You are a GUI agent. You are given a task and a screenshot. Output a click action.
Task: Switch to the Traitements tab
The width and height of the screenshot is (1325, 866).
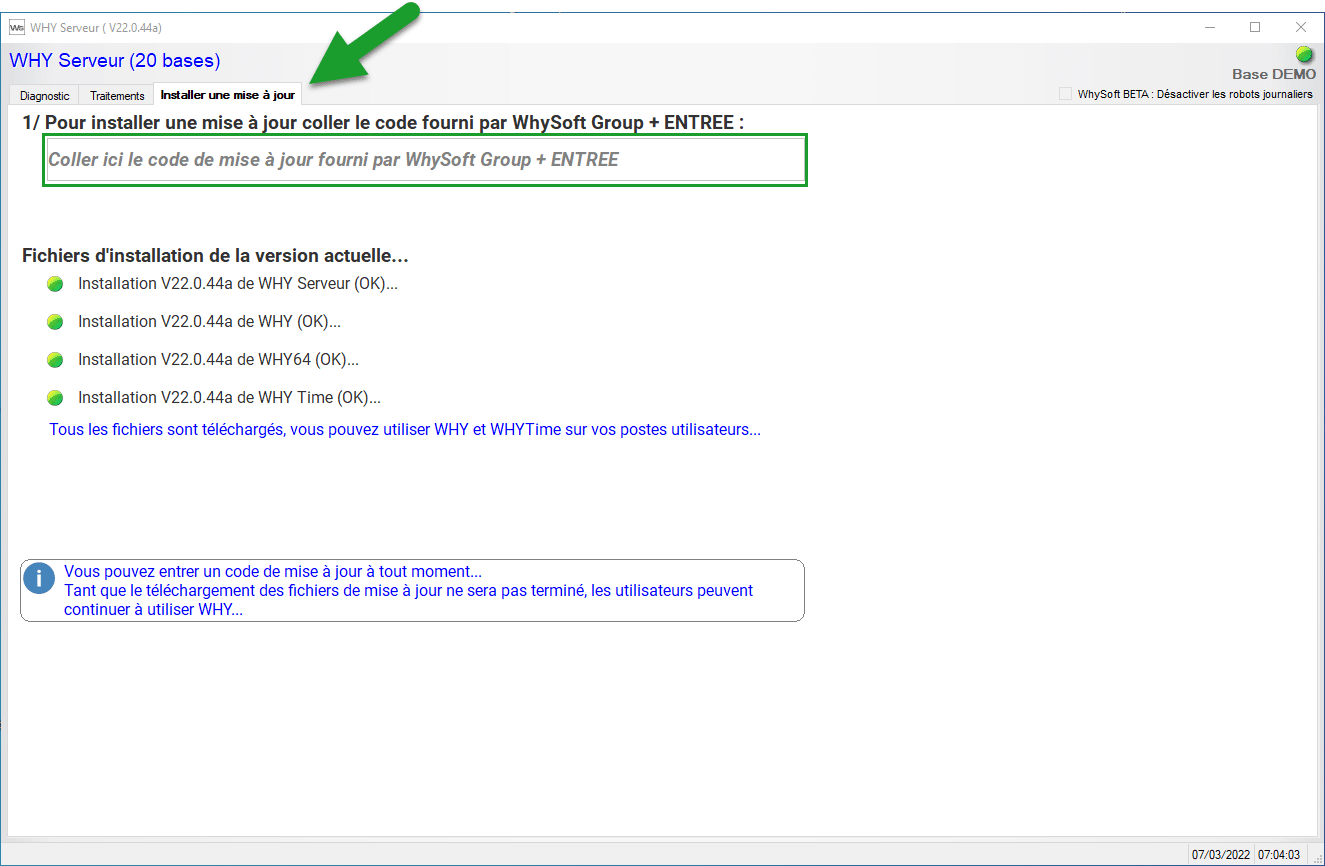pyautogui.click(x=117, y=95)
